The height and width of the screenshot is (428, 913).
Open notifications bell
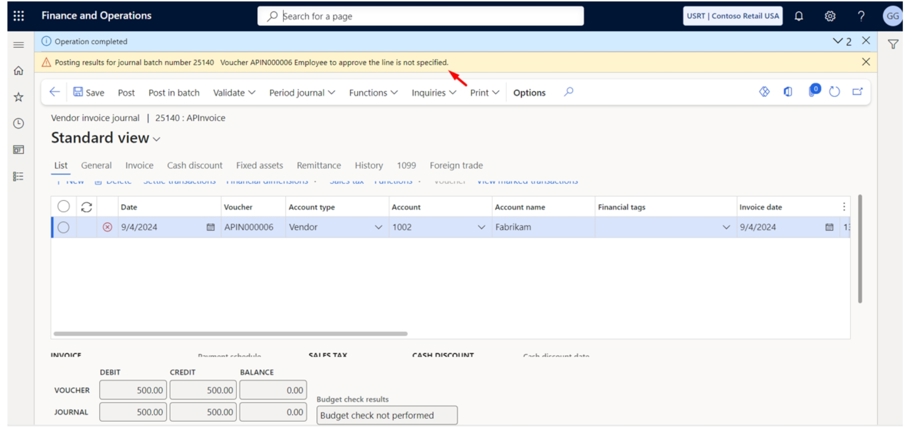(799, 16)
